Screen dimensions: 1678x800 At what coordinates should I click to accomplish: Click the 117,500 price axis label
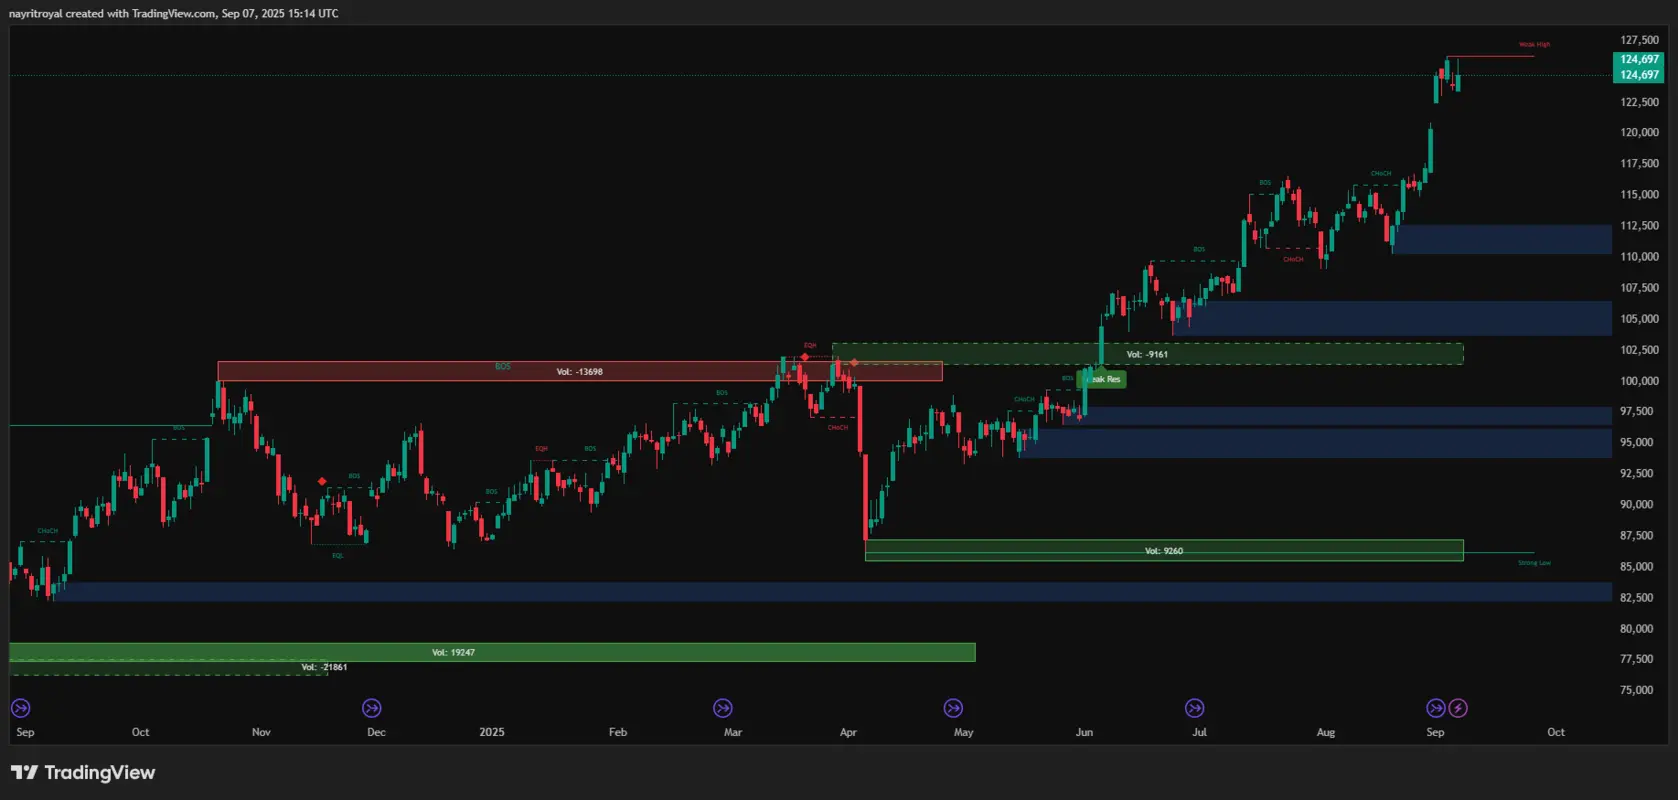pos(1639,163)
